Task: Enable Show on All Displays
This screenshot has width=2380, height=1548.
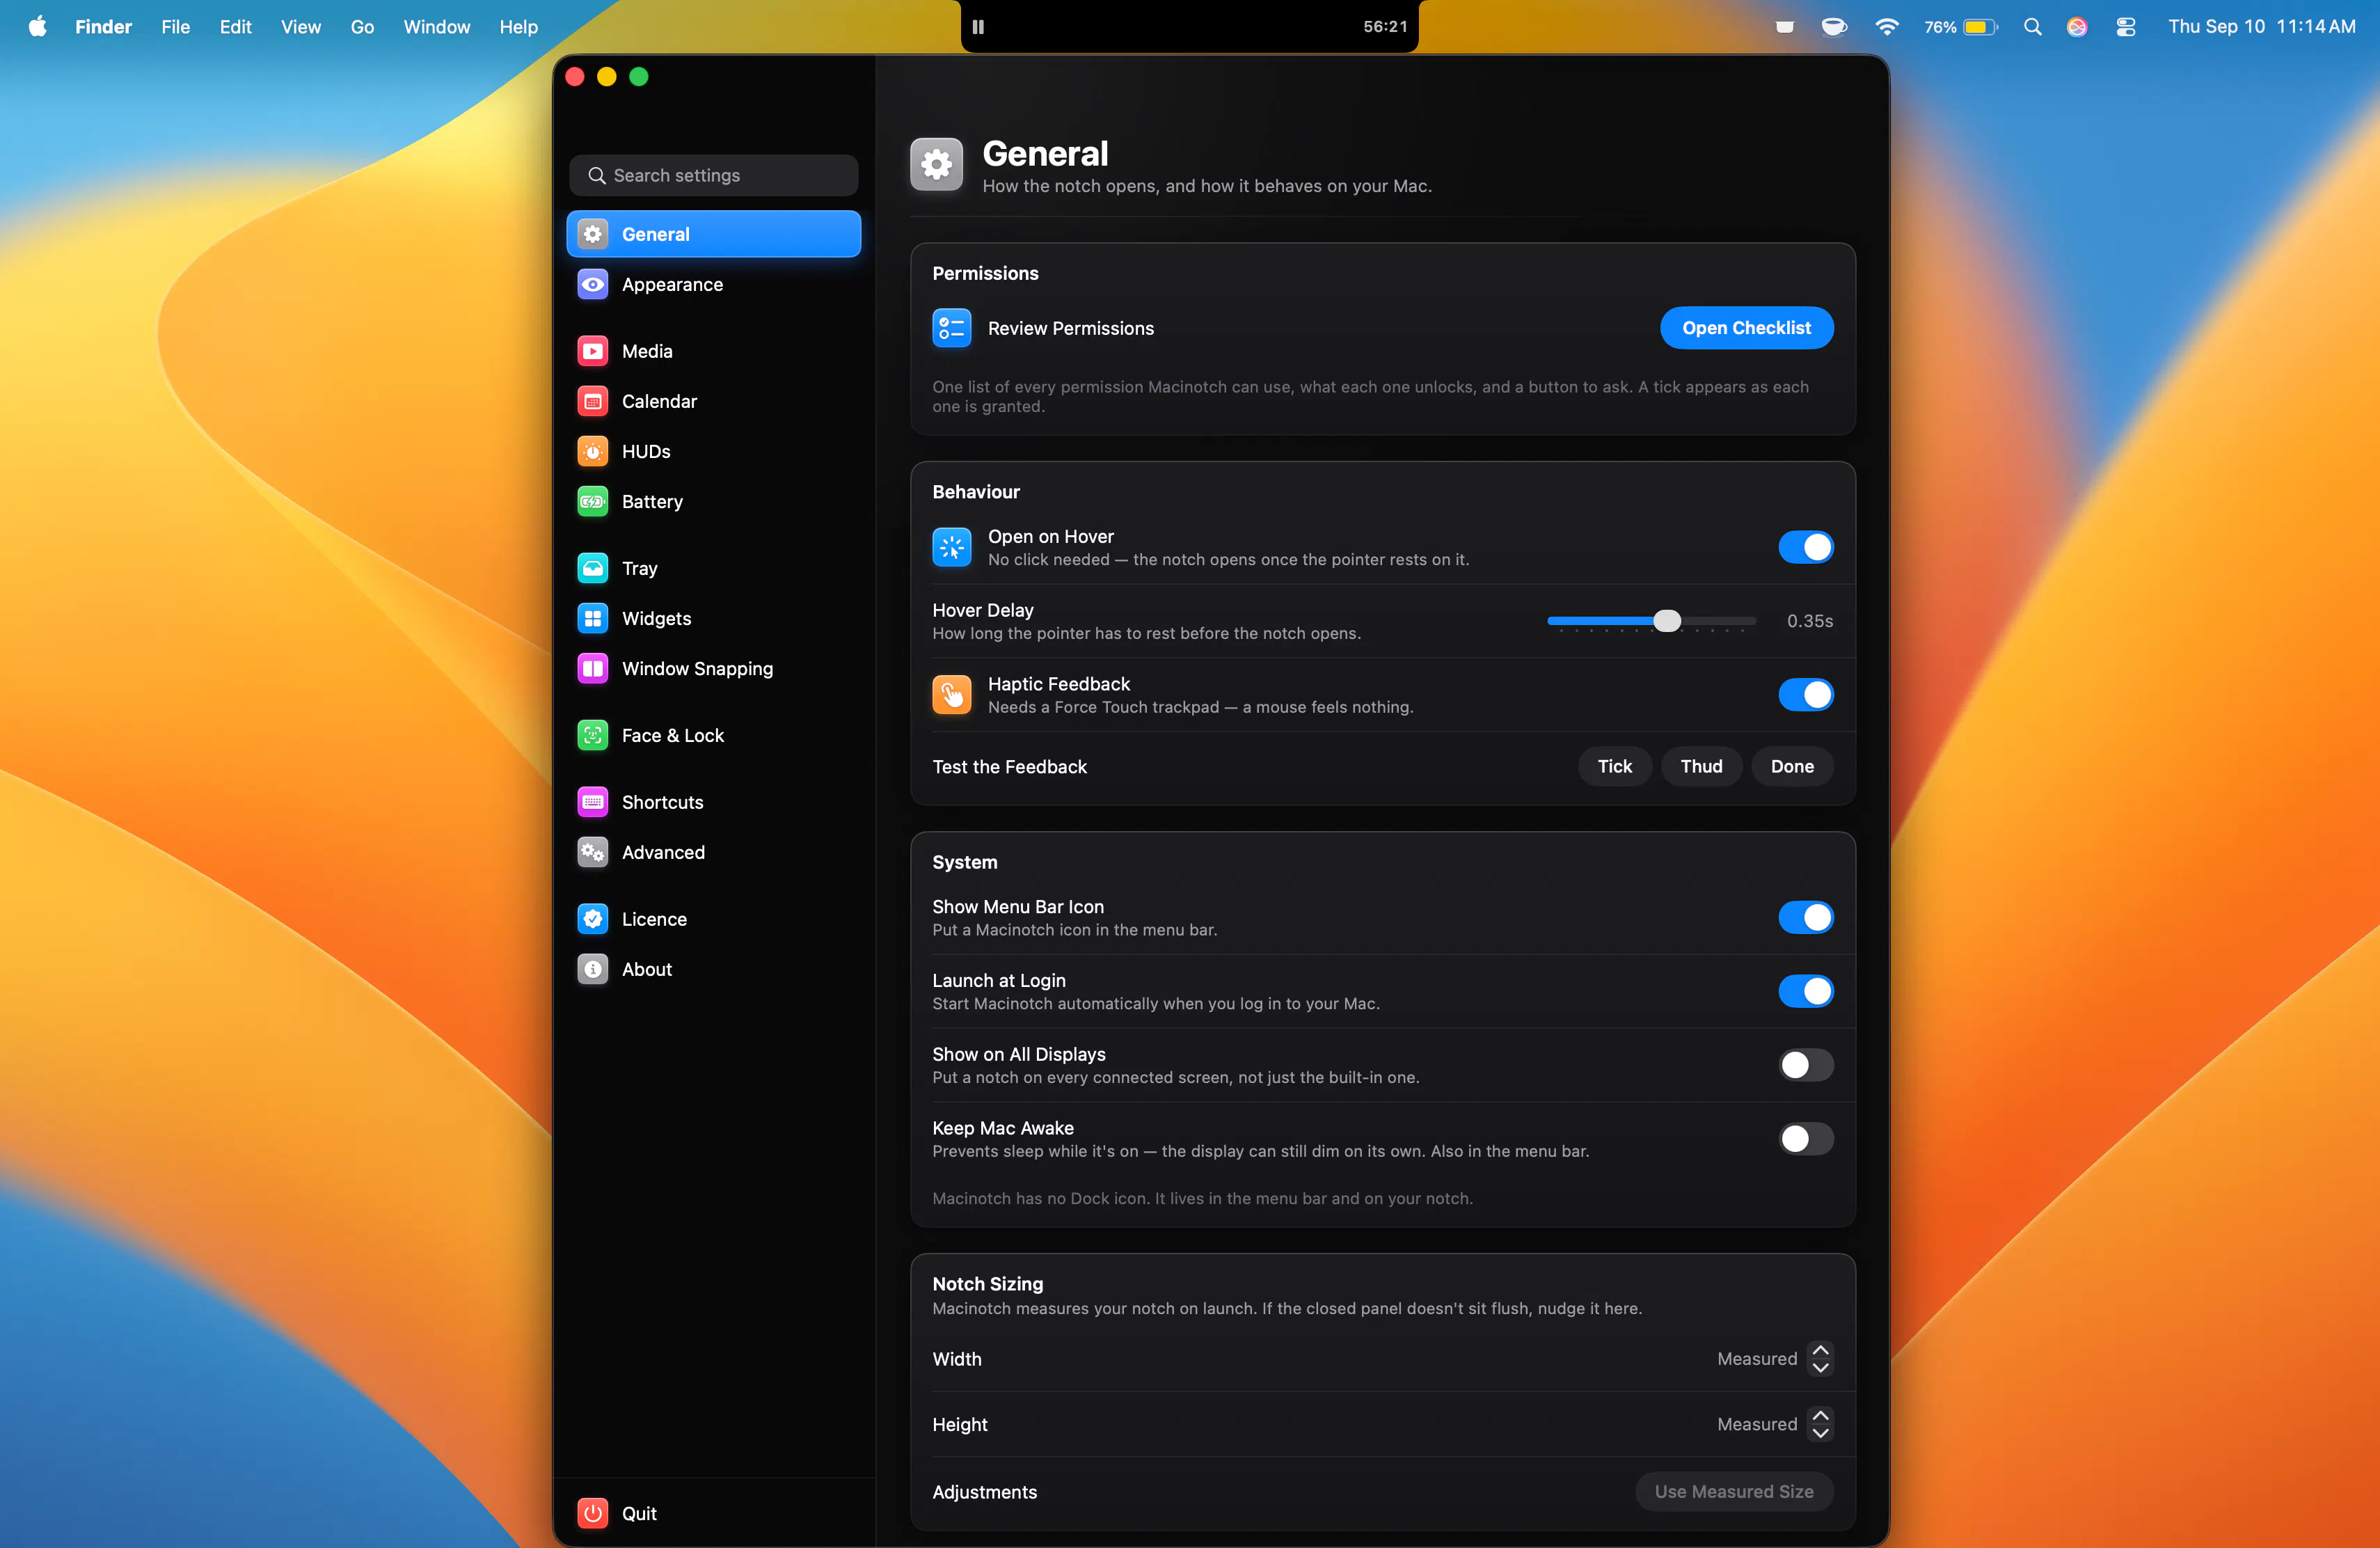Action: (1805, 1065)
